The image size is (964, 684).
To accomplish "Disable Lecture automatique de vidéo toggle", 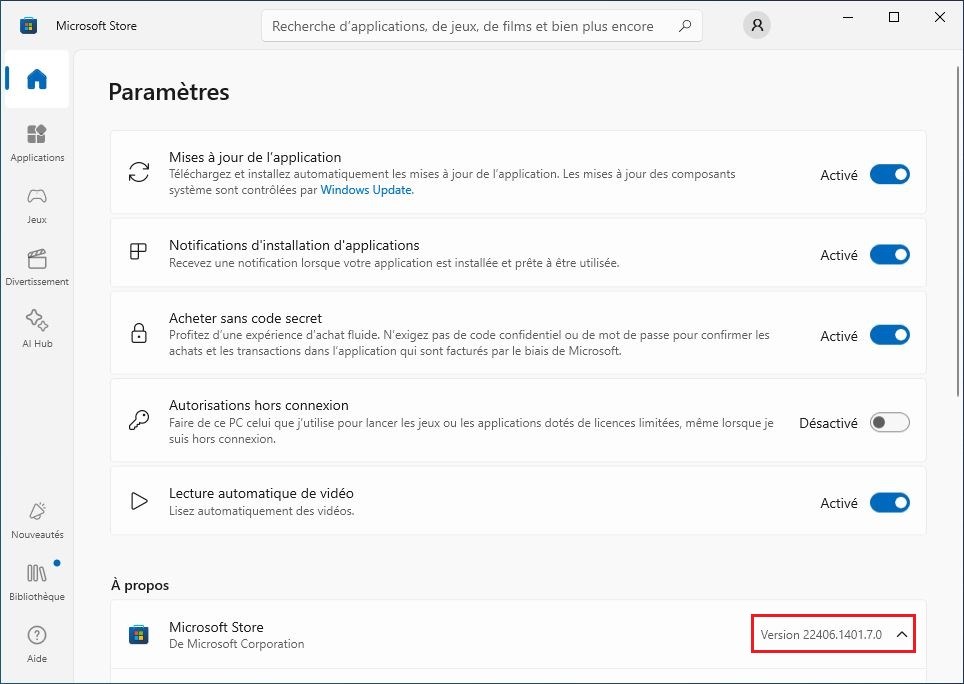I will (x=889, y=502).
